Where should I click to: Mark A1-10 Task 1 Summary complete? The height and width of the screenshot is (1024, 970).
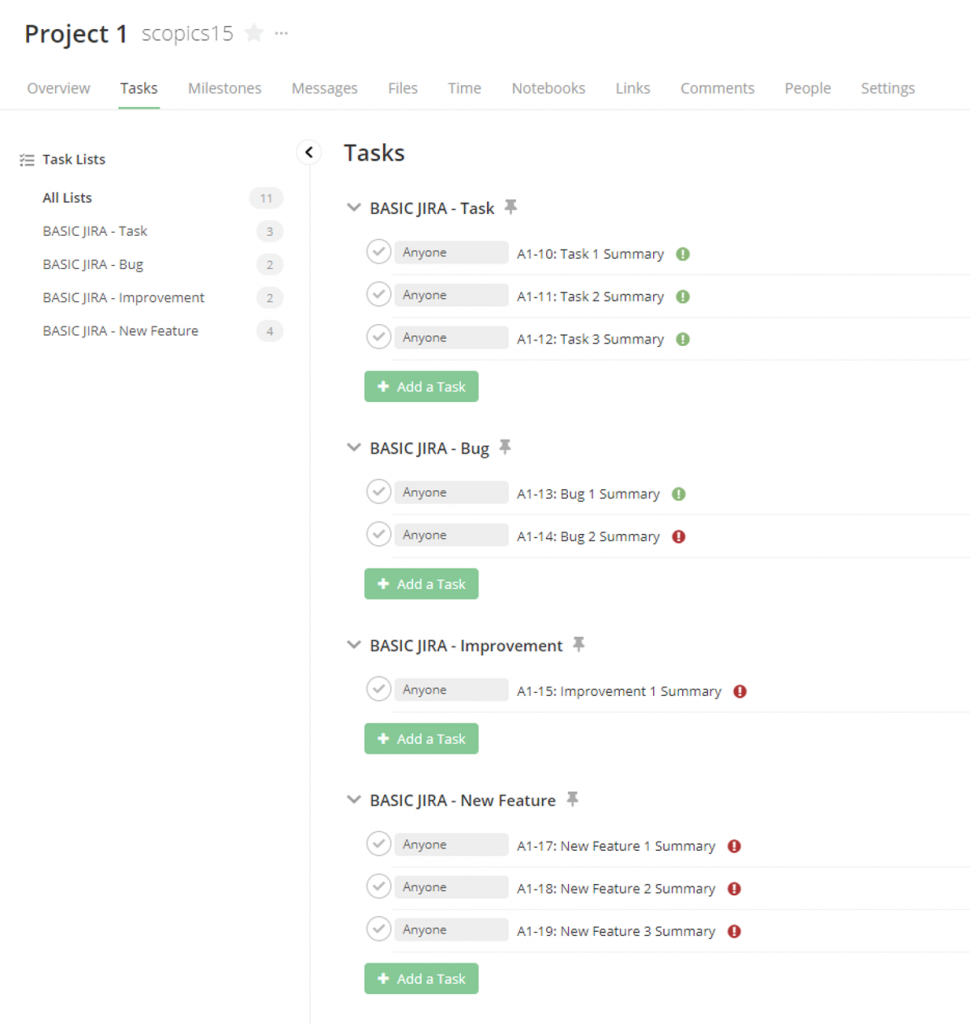click(x=378, y=252)
